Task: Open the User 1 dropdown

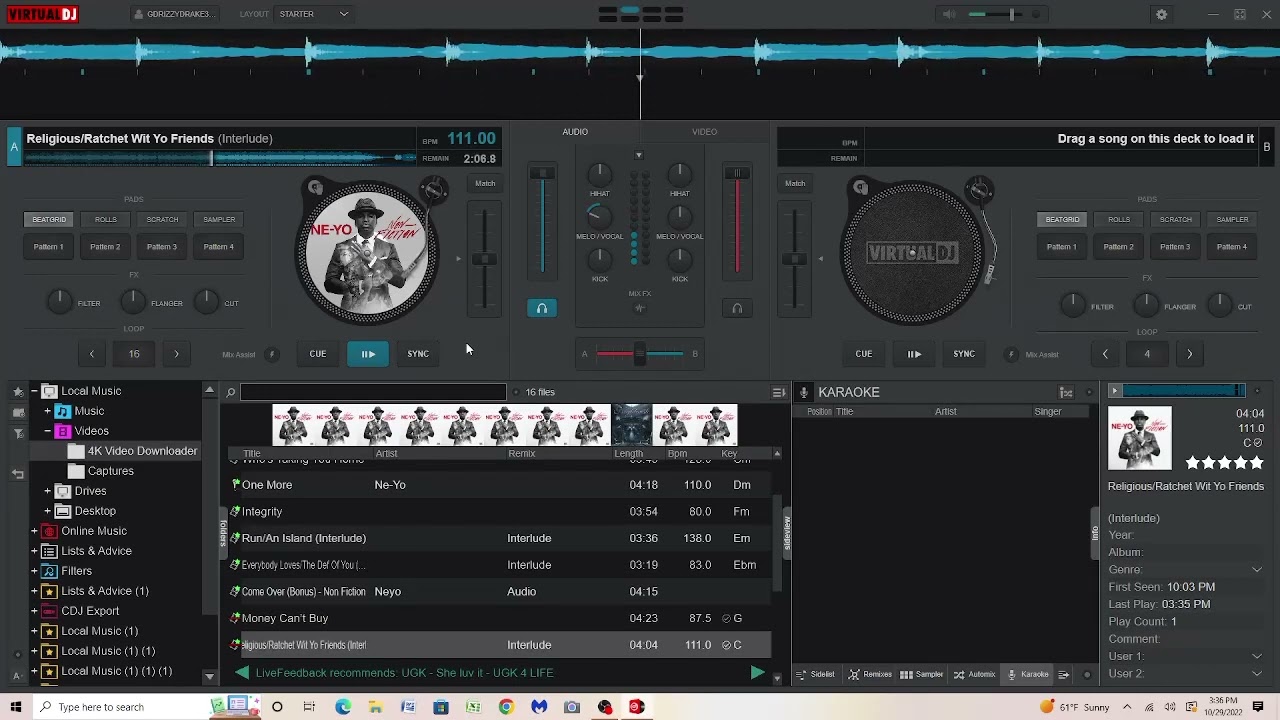Action: click(1257, 656)
